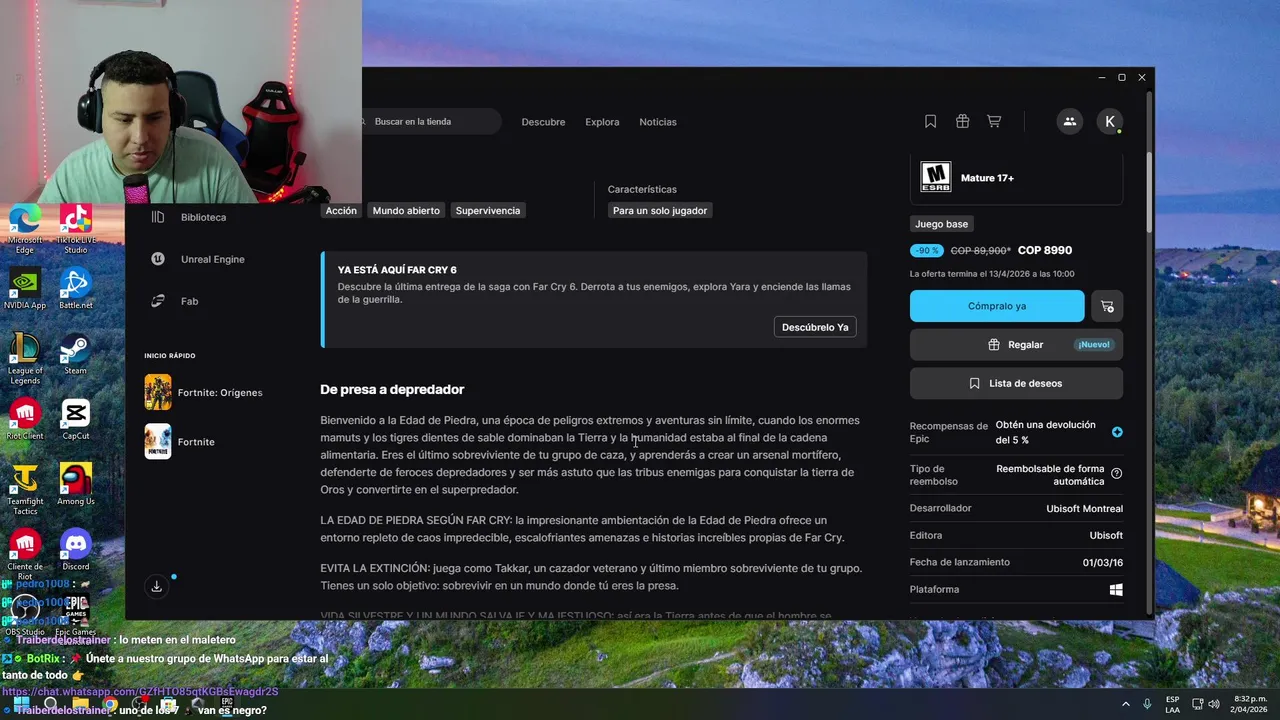This screenshot has width=1280, height=720.
Task: Open Discord desktop shortcut
Action: pyautogui.click(x=76, y=550)
